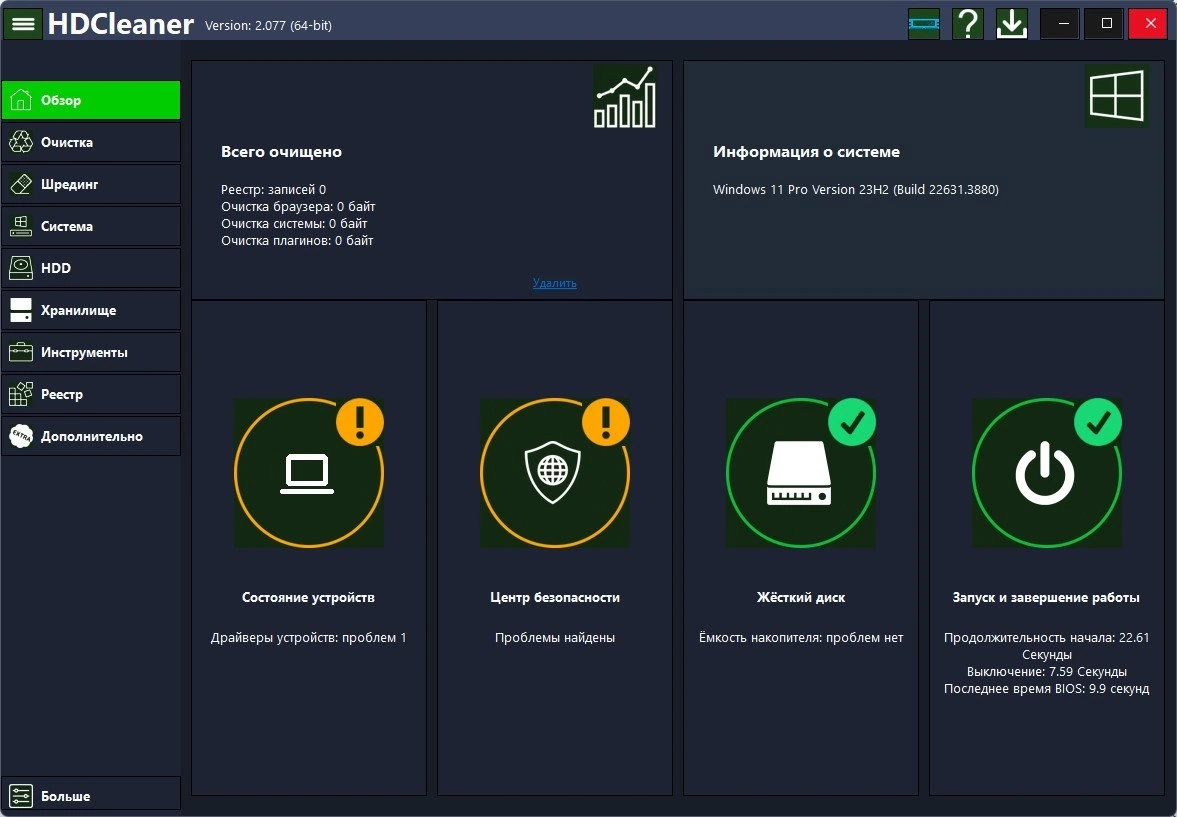Click the Windows logo system info icon
The image size is (1177, 817).
coord(1116,96)
